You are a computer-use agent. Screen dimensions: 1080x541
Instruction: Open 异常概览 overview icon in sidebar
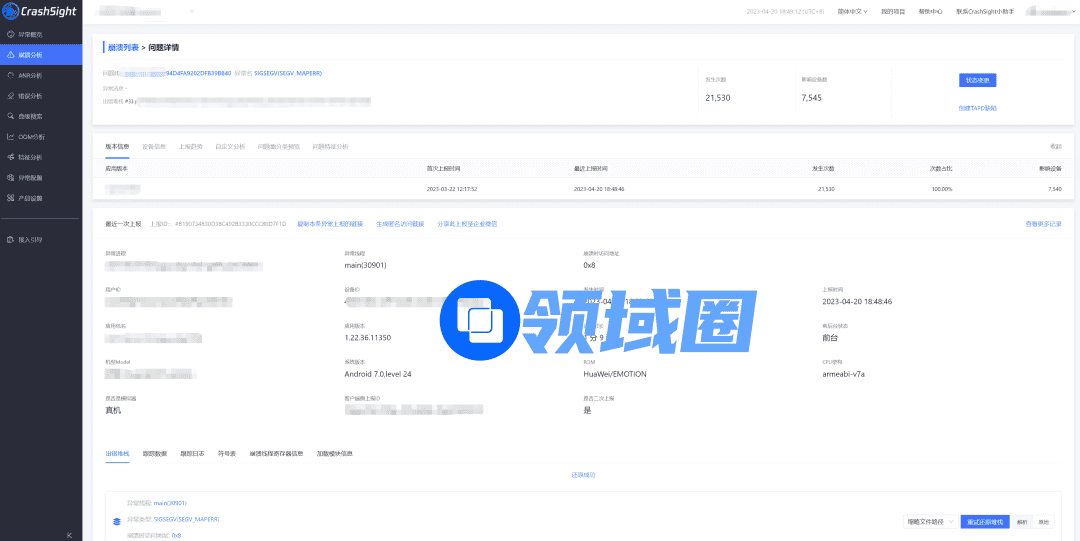[x=10, y=34]
